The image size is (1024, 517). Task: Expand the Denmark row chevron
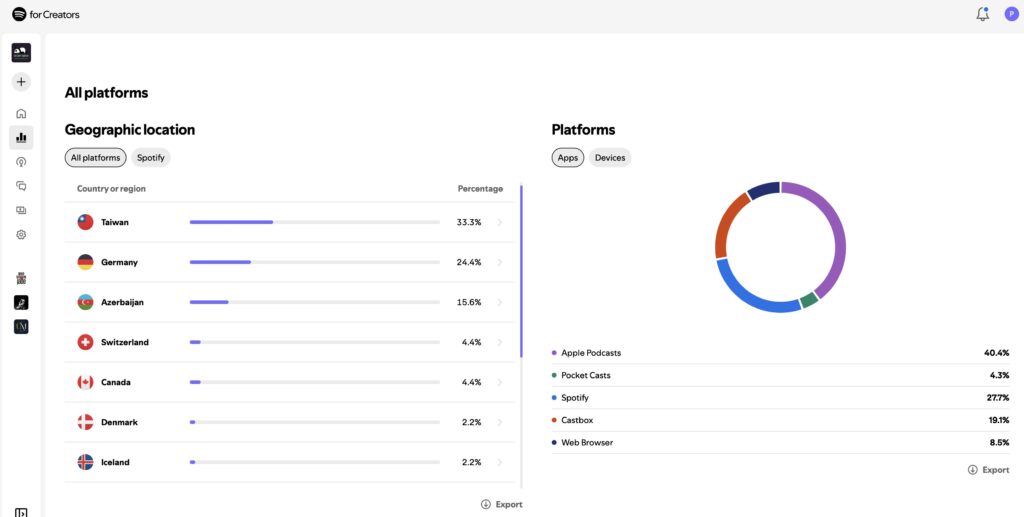click(x=500, y=422)
